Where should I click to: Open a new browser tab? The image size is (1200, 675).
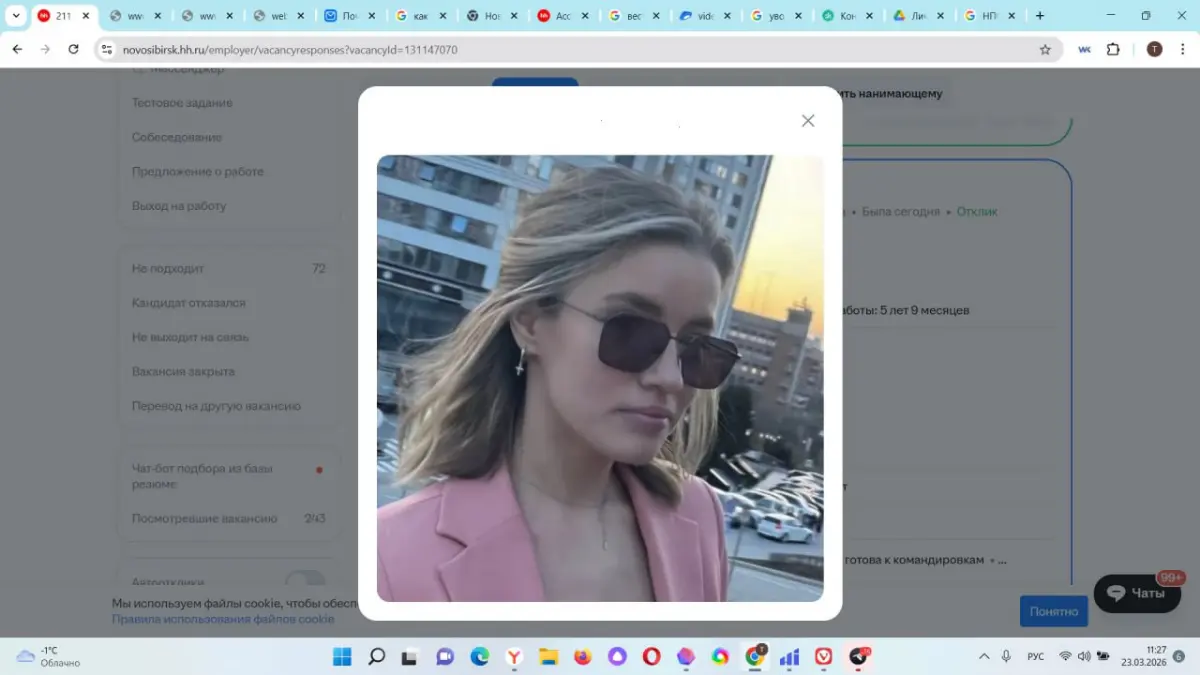click(x=1040, y=16)
